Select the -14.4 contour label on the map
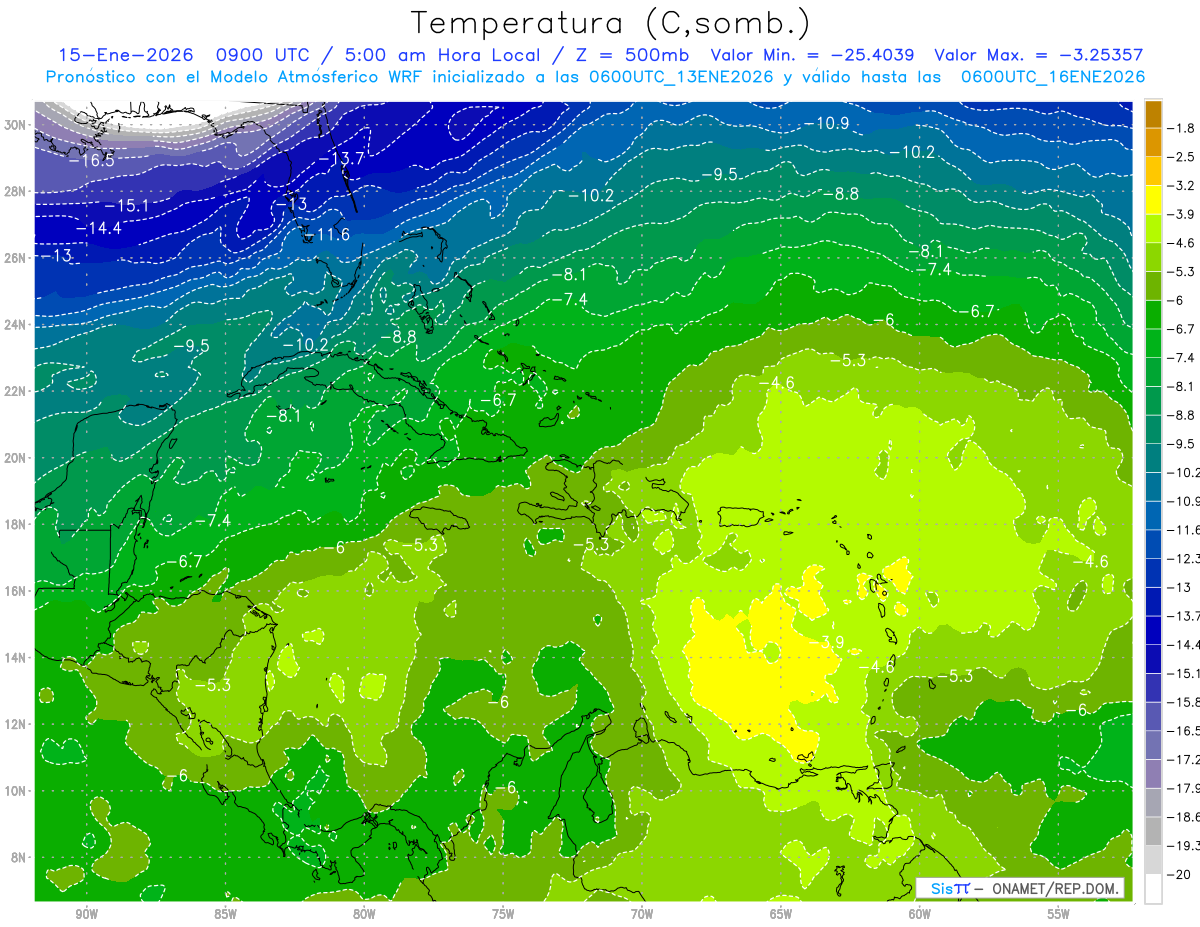This screenshot has height=927, width=1200. tap(98, 228)
